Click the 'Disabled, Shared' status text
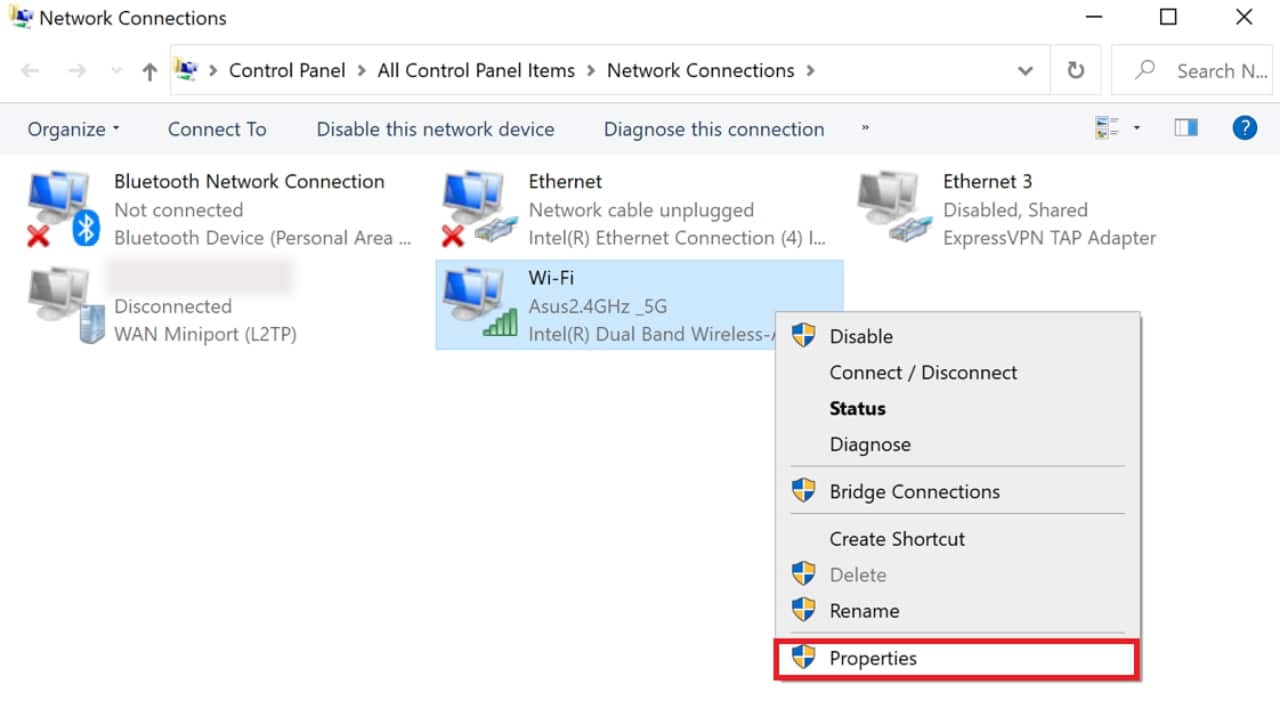The height and width of the screenshot is (720, 1280). coord(1015,210)
